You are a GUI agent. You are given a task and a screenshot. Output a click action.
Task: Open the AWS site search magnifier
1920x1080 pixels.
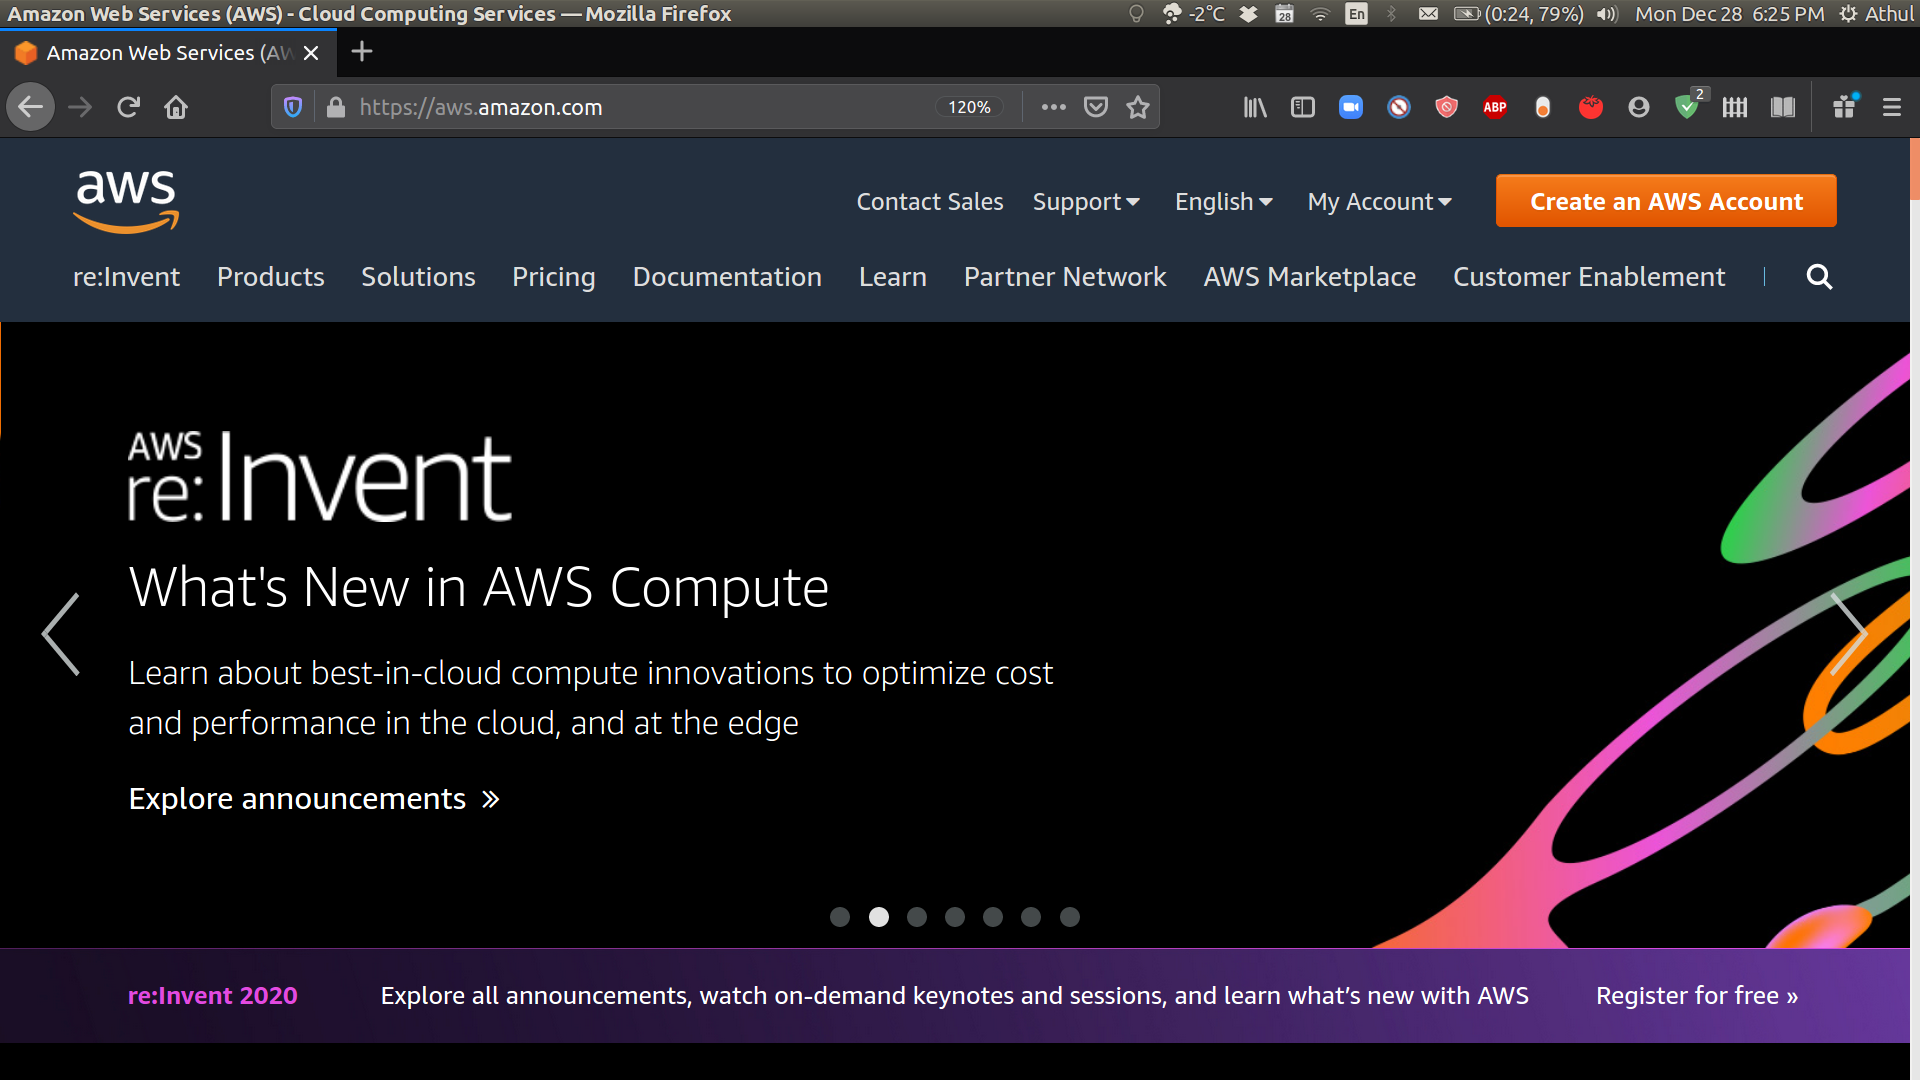click(1819, 277)
